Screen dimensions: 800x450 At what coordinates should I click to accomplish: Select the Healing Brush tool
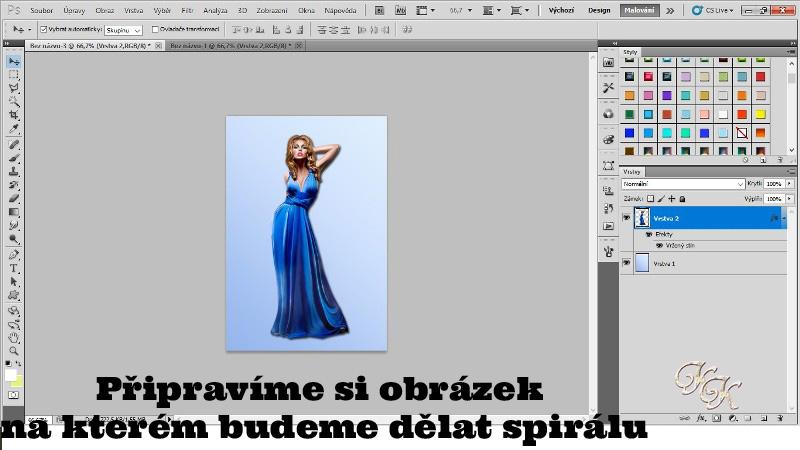coord(14,145)
